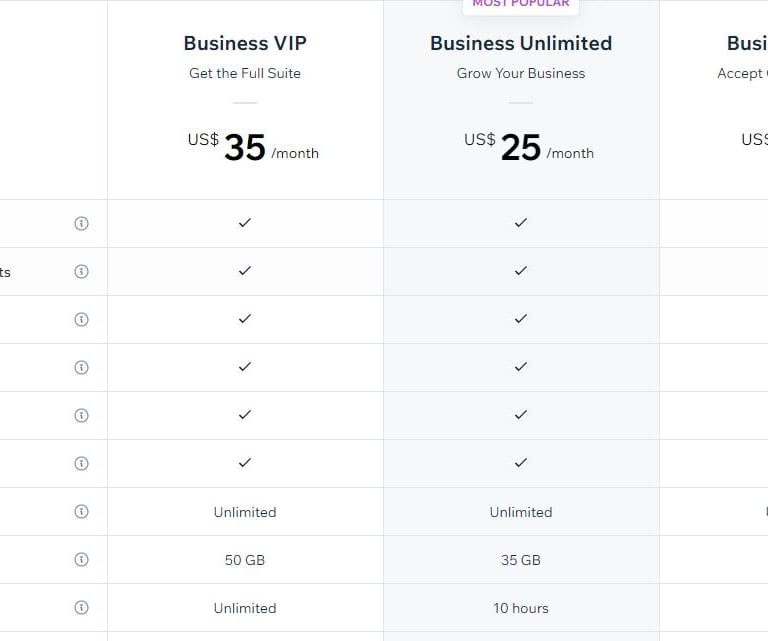
Task: Open the info icon in the 10 hours row
Action: tap(82, 607)
